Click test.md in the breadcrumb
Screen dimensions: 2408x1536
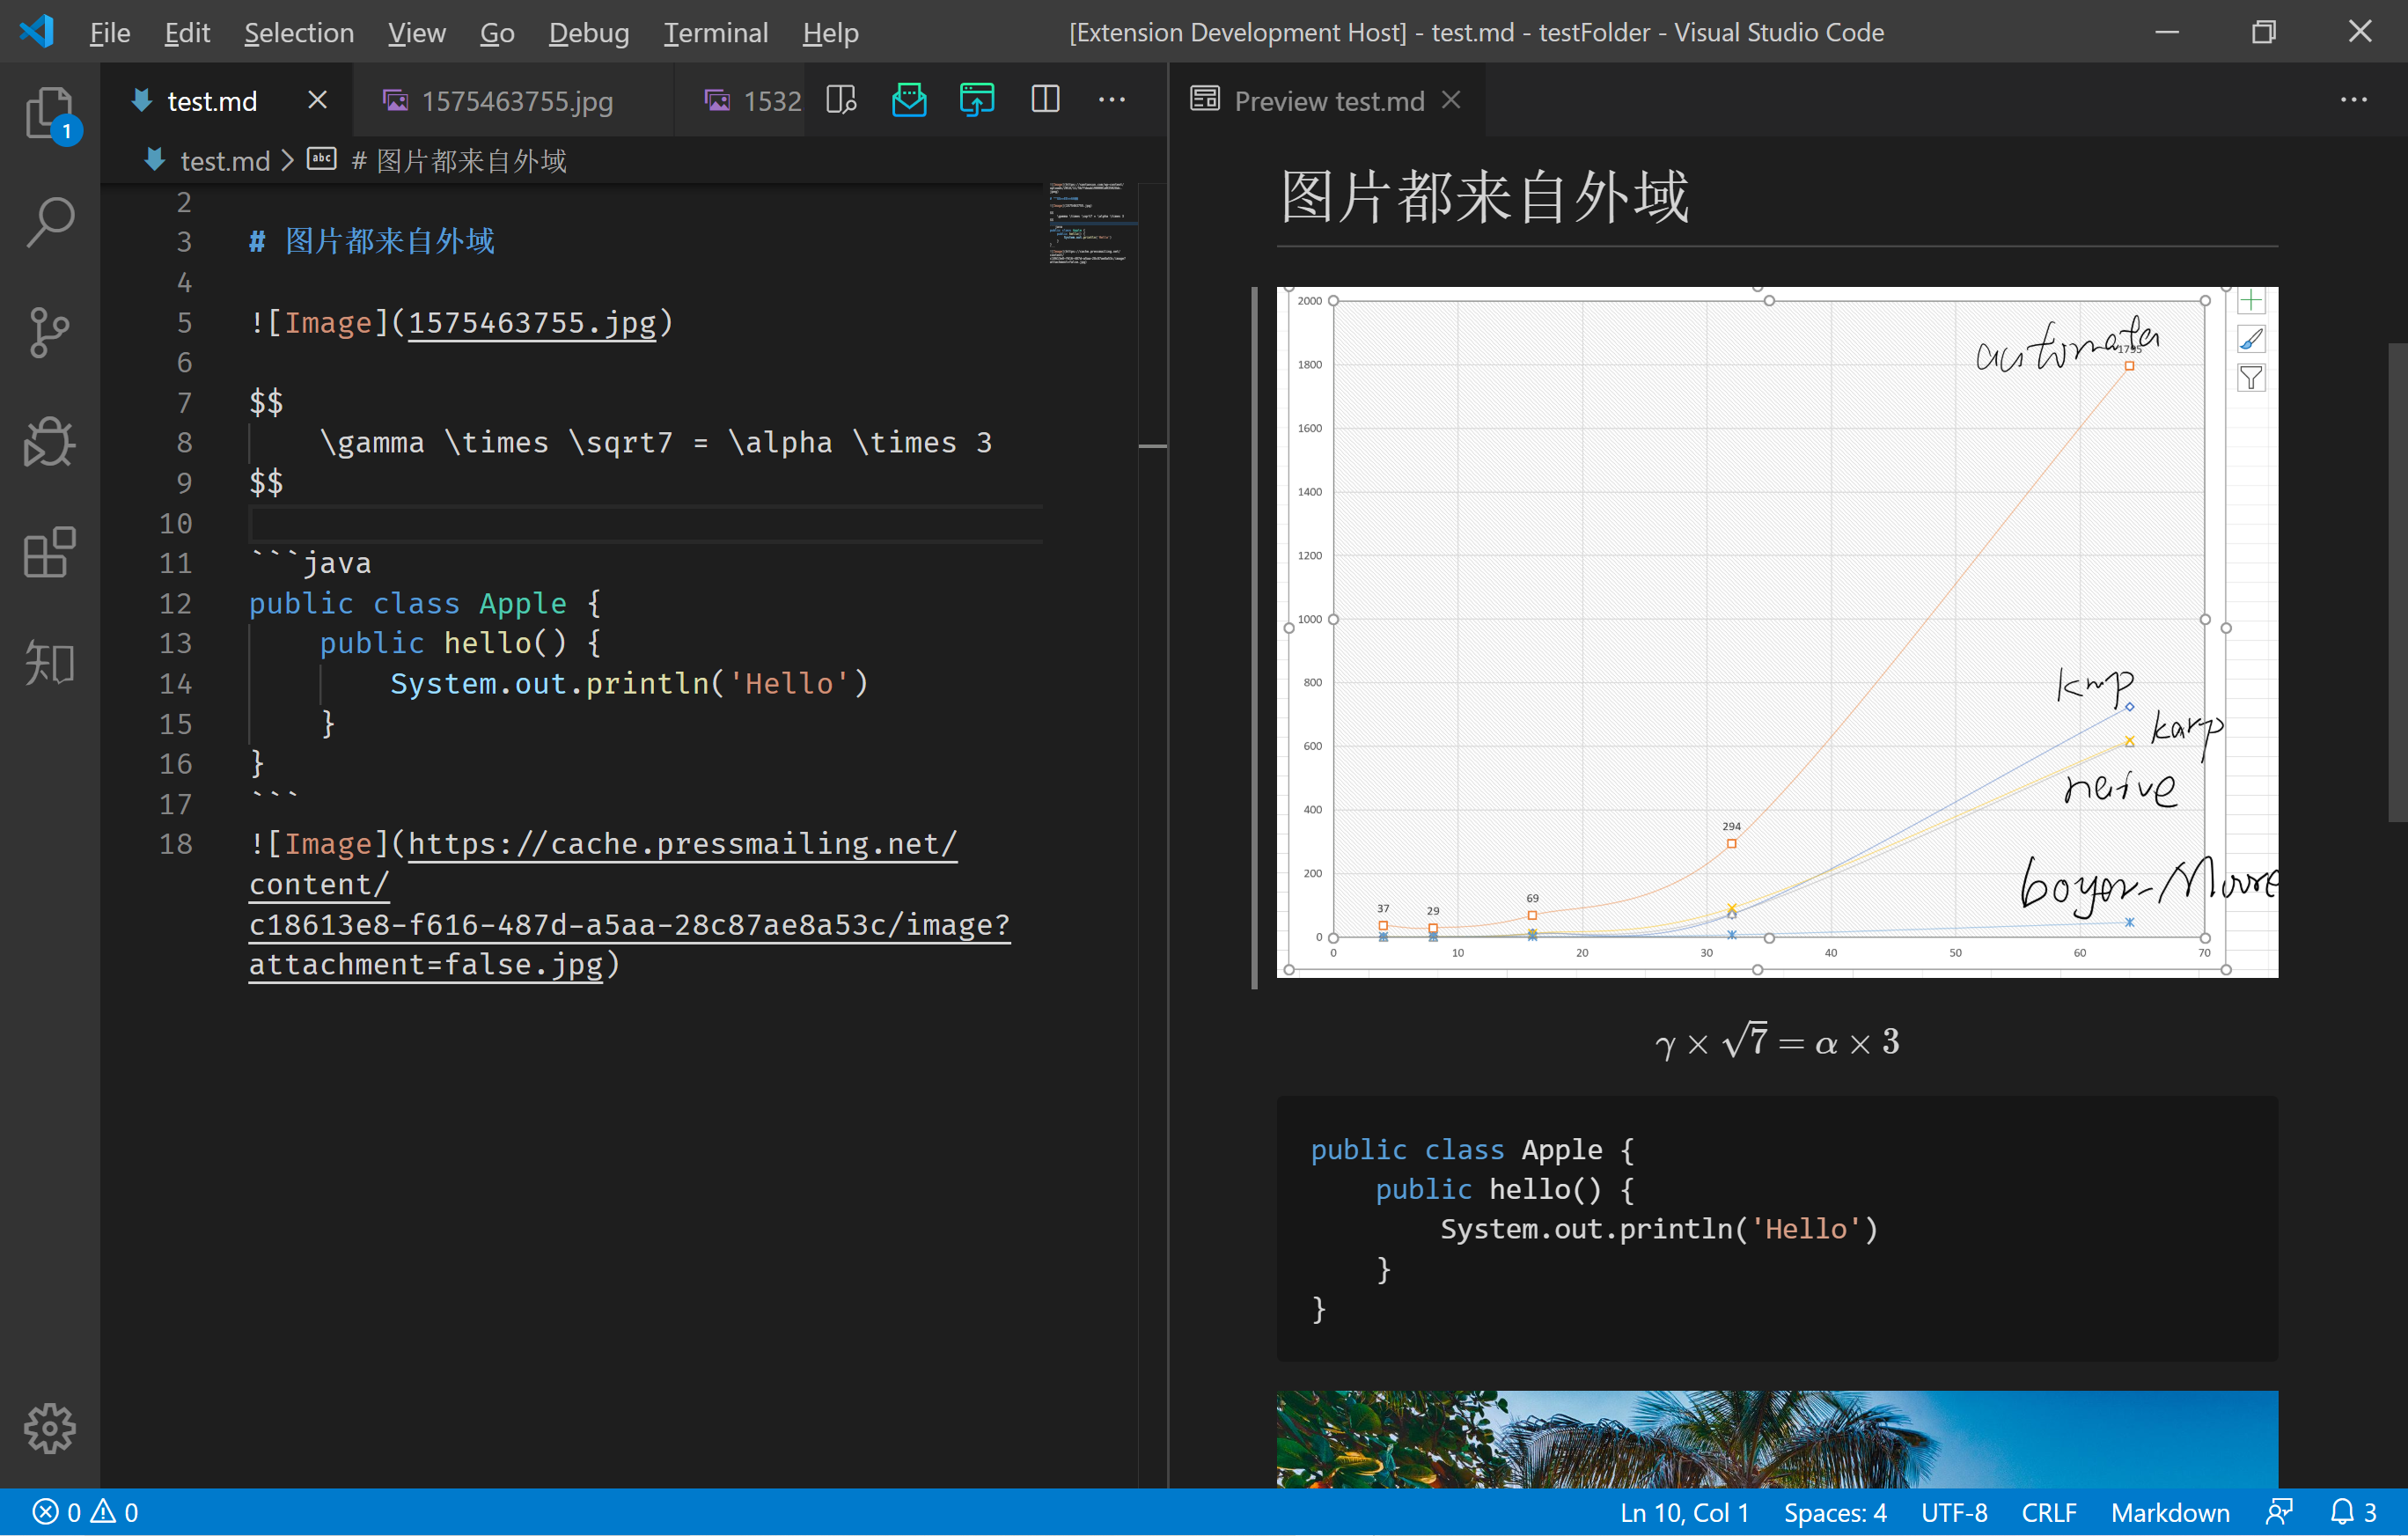click(224, 161)
